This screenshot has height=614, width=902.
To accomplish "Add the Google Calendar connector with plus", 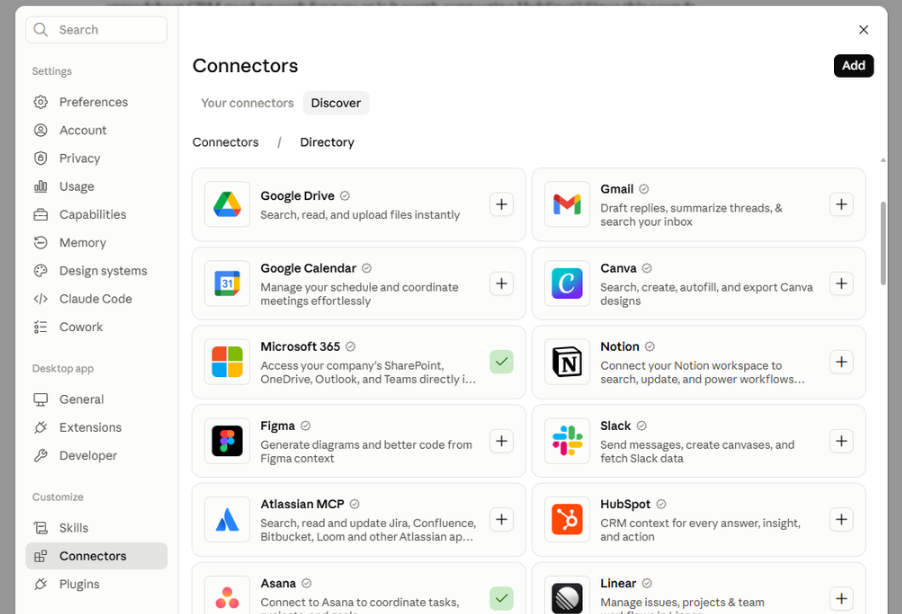I will (502, 283).
